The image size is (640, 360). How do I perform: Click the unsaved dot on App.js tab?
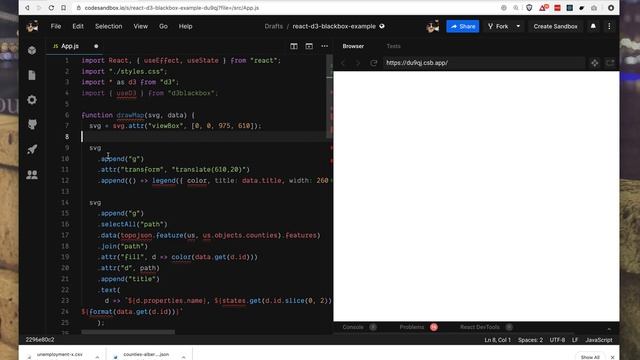[x=96, y=46]
